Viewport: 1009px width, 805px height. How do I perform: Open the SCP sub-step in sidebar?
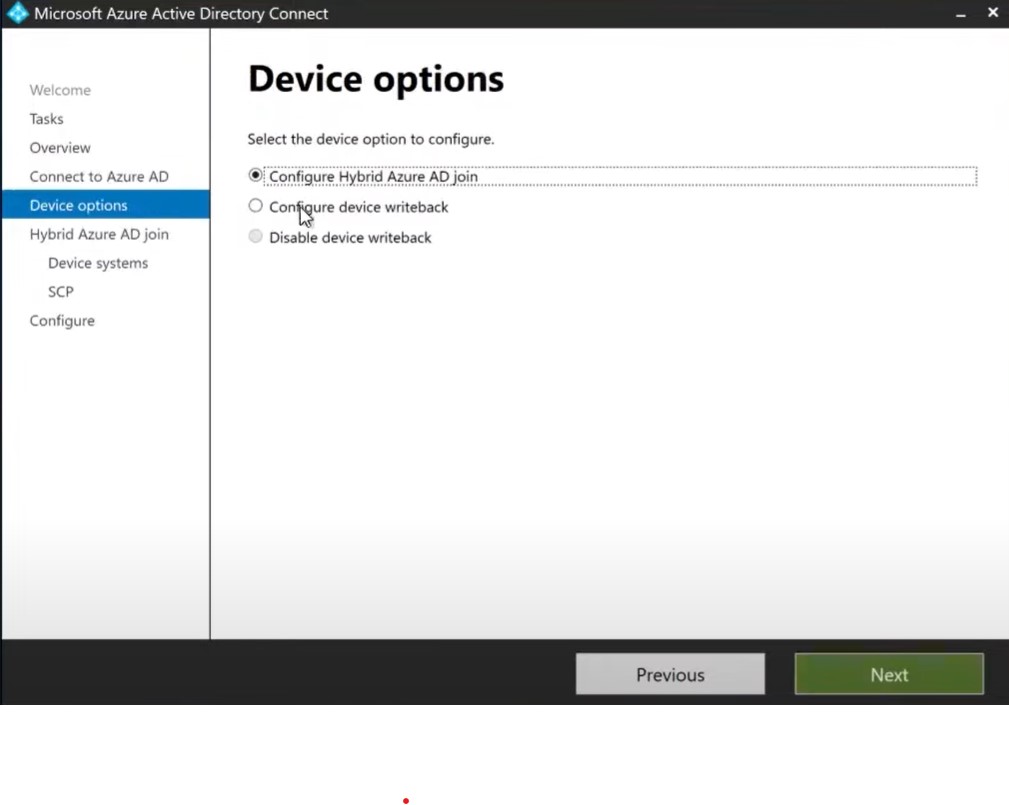tap(60, 292)
